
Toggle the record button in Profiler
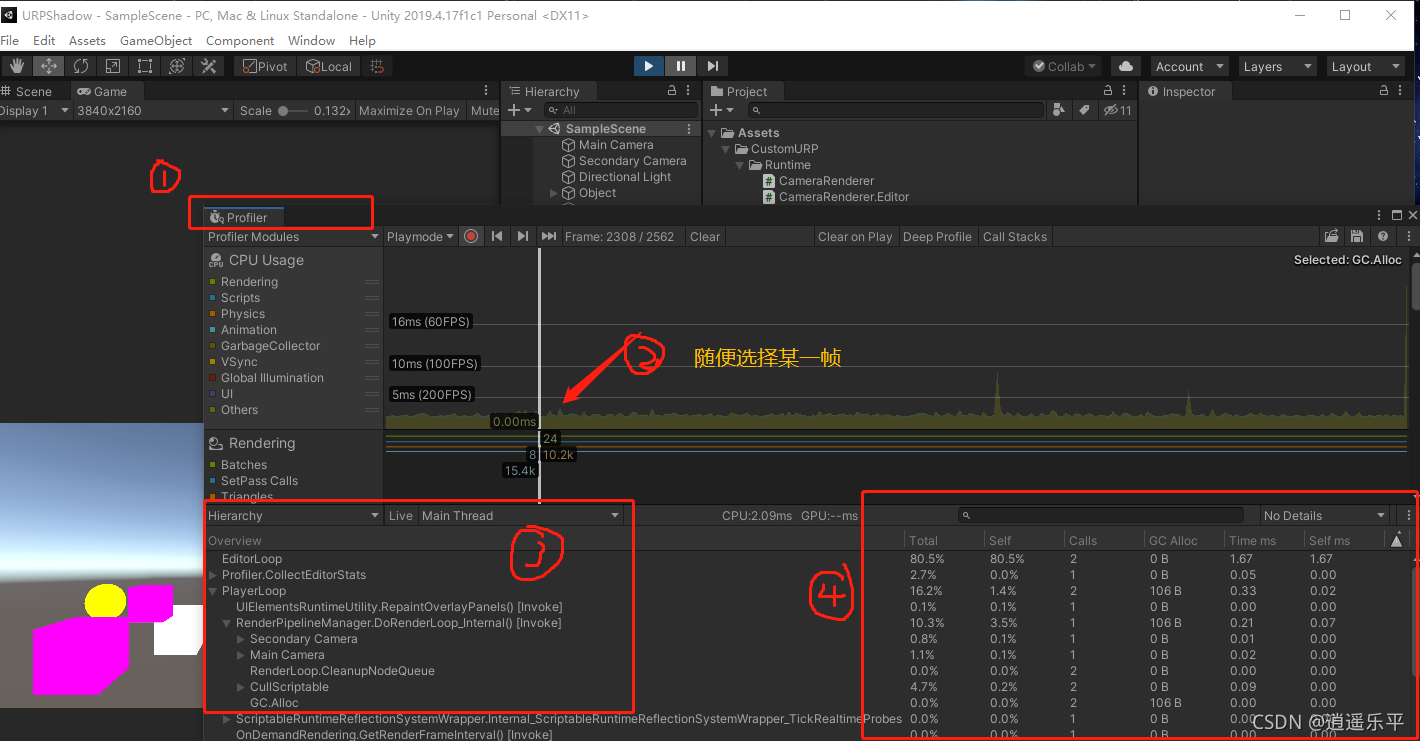[470, 236]
